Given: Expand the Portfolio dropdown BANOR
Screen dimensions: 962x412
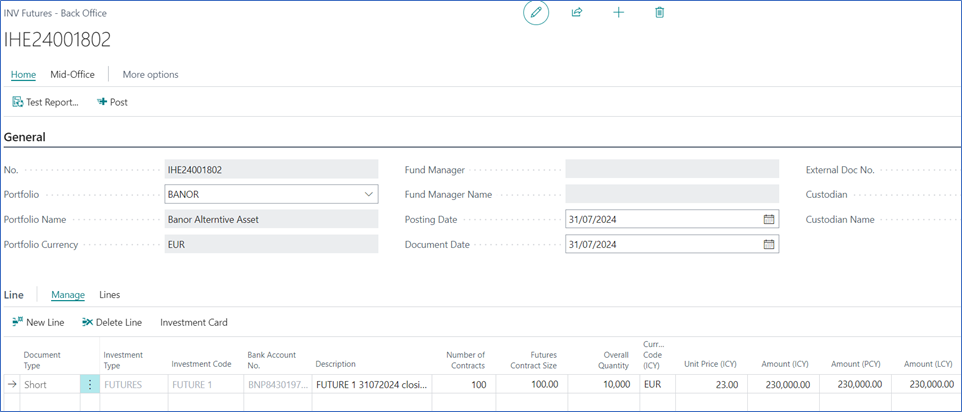Looking at the screenshot, I should pyautogui.click(x=369, y=194).
